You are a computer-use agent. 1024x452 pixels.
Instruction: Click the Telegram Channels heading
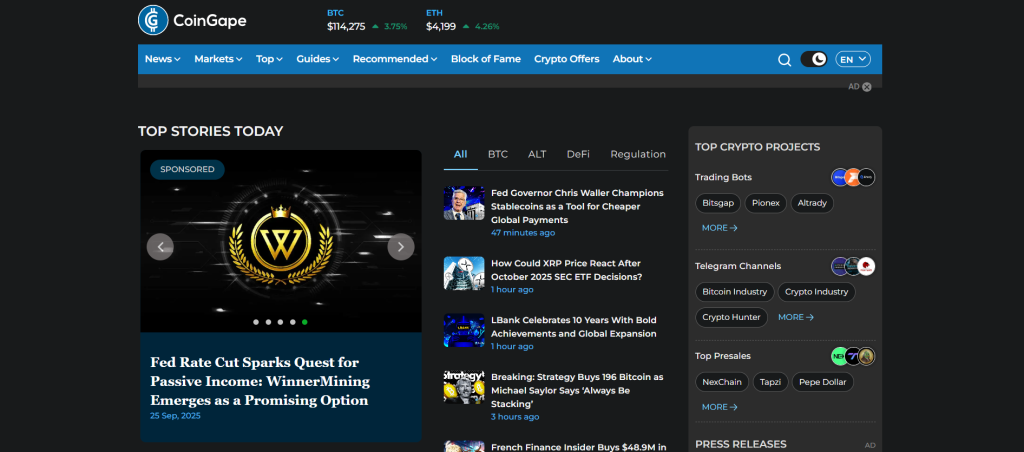pyautogui.click(x=738, y=266)
